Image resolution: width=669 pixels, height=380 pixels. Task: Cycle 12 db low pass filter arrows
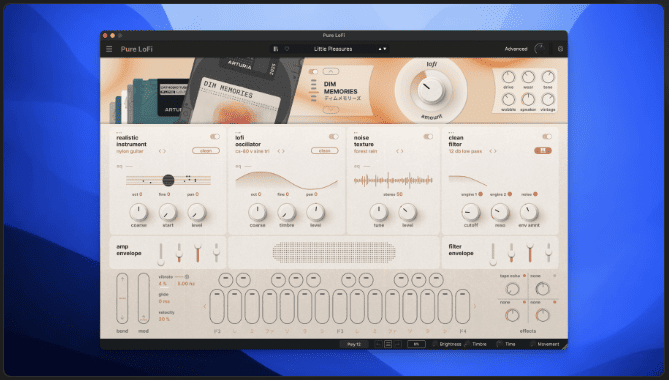(x=493, y=151)
